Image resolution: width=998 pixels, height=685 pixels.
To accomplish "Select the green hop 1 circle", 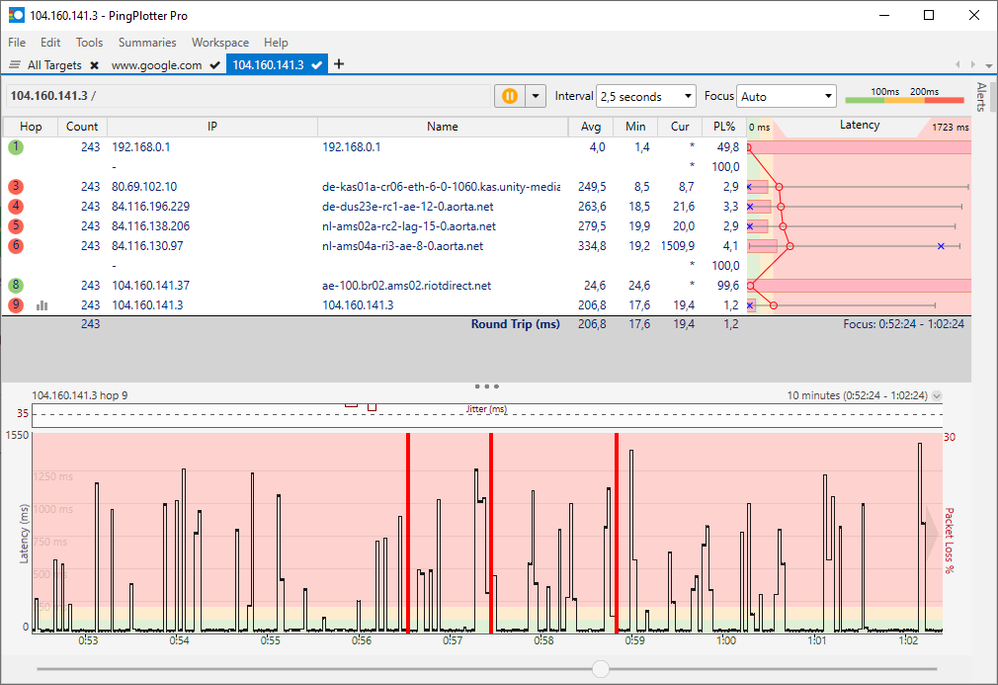I will (16, 147).
